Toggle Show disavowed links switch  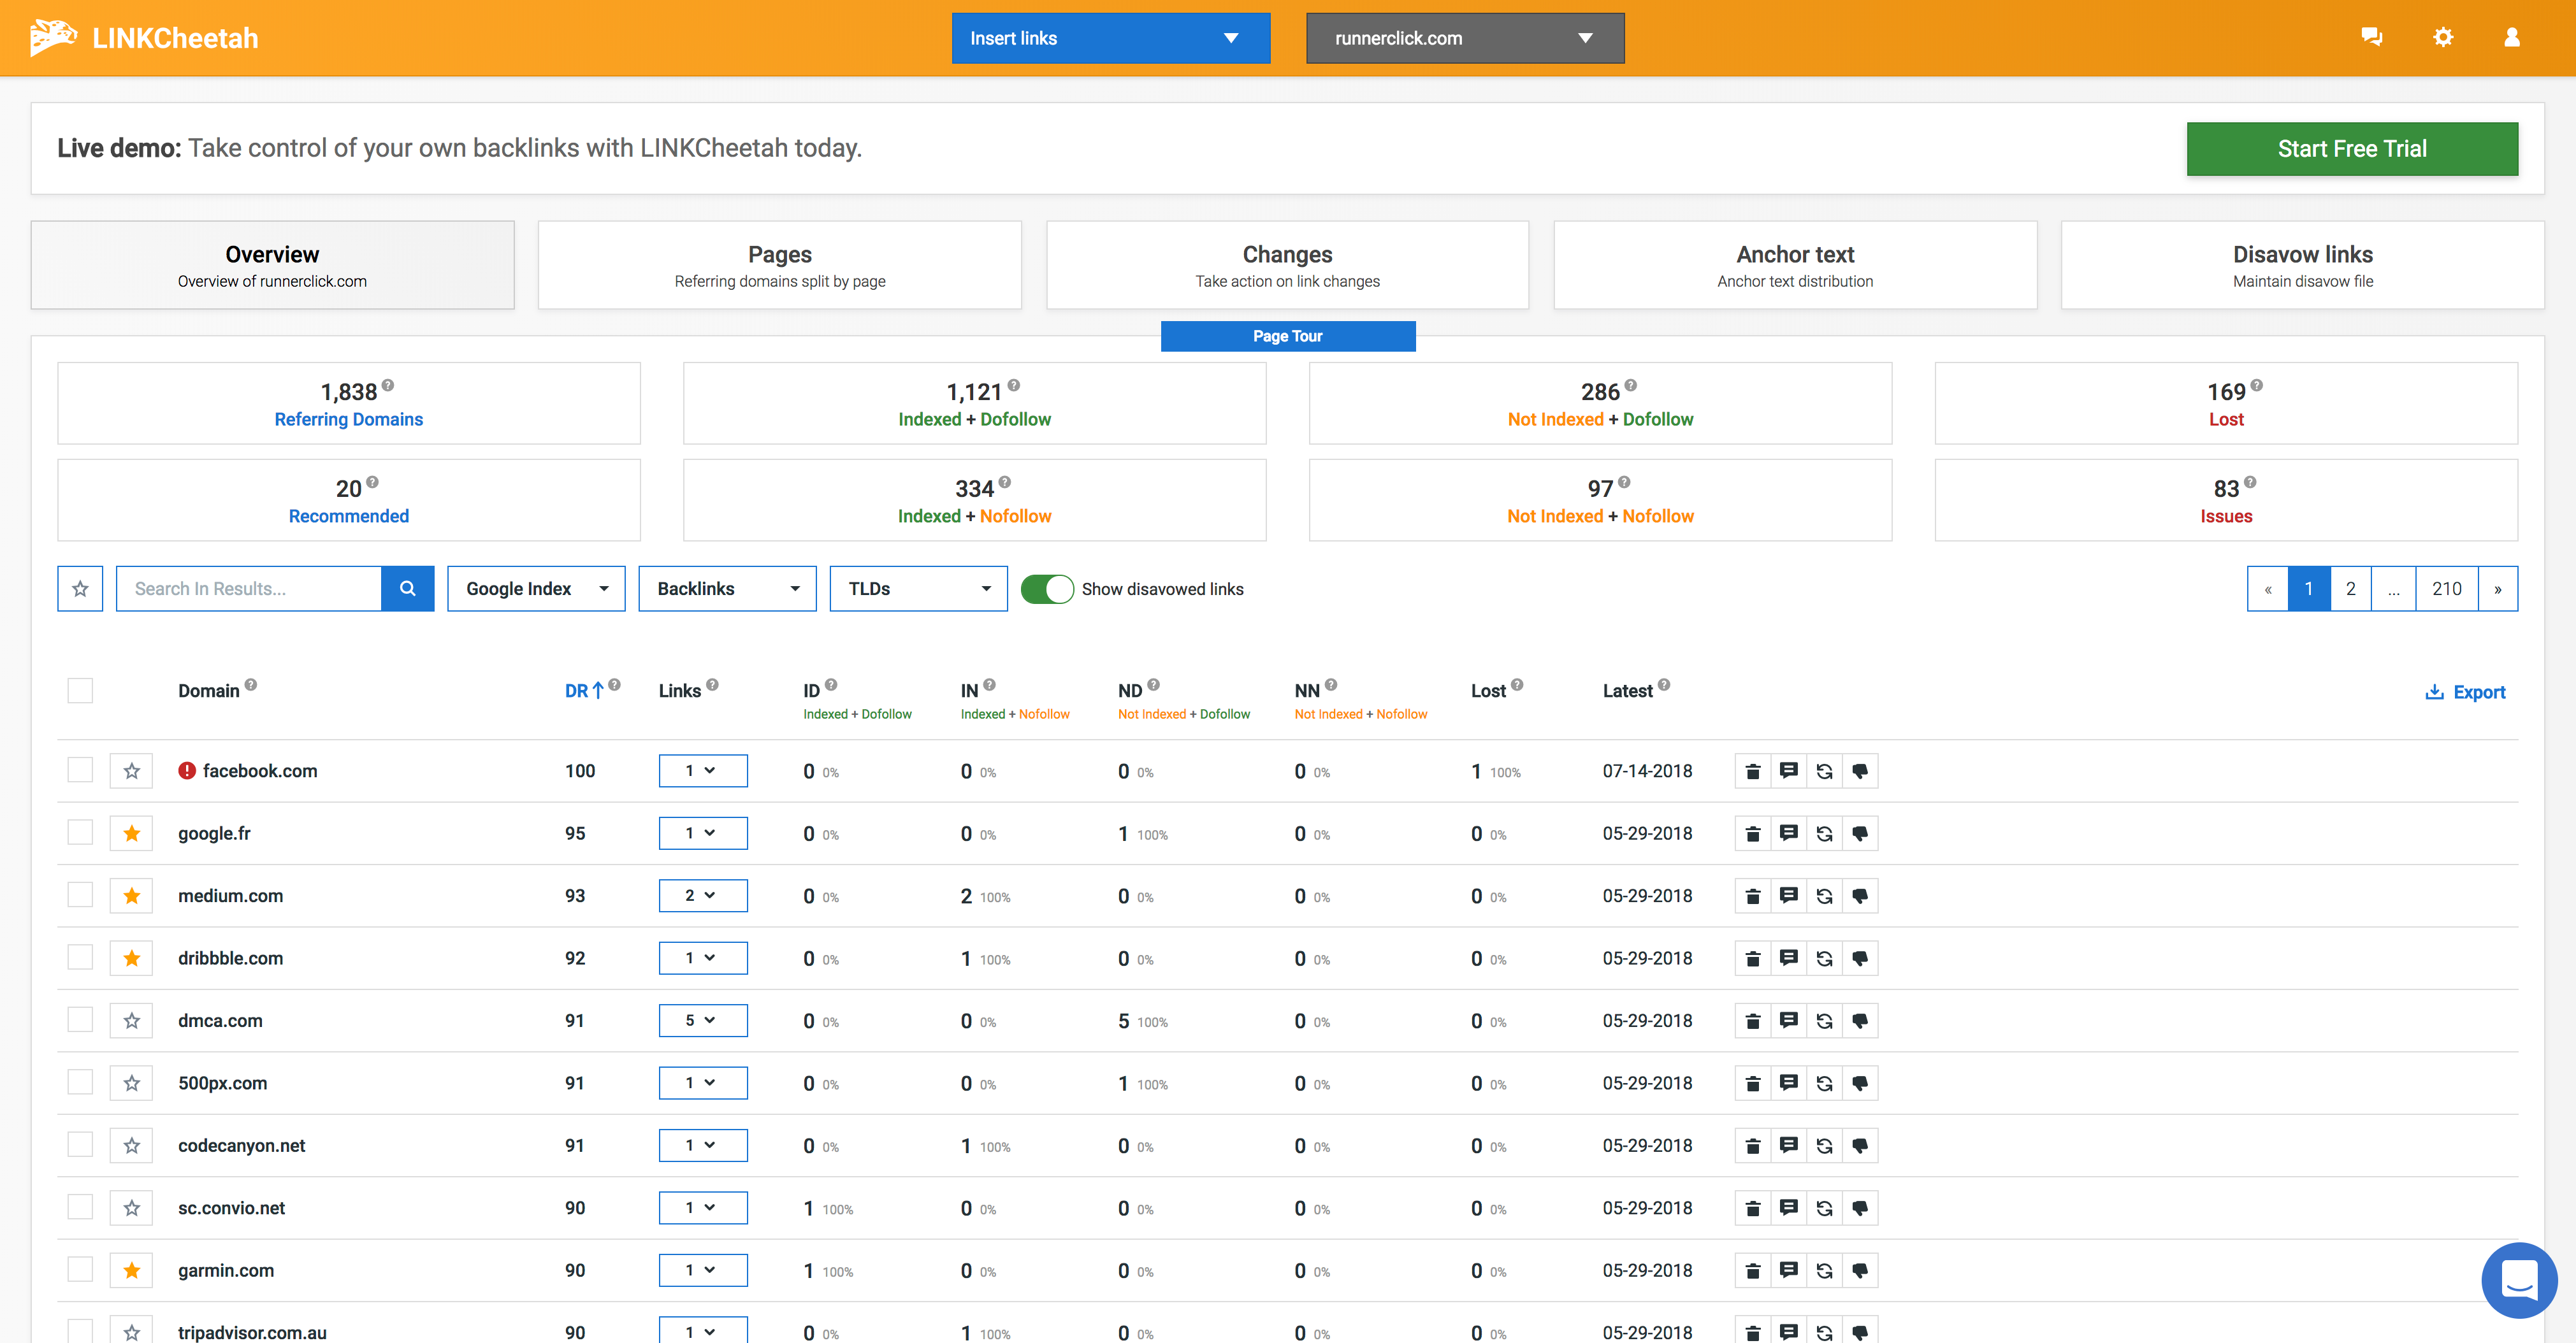1047,589
